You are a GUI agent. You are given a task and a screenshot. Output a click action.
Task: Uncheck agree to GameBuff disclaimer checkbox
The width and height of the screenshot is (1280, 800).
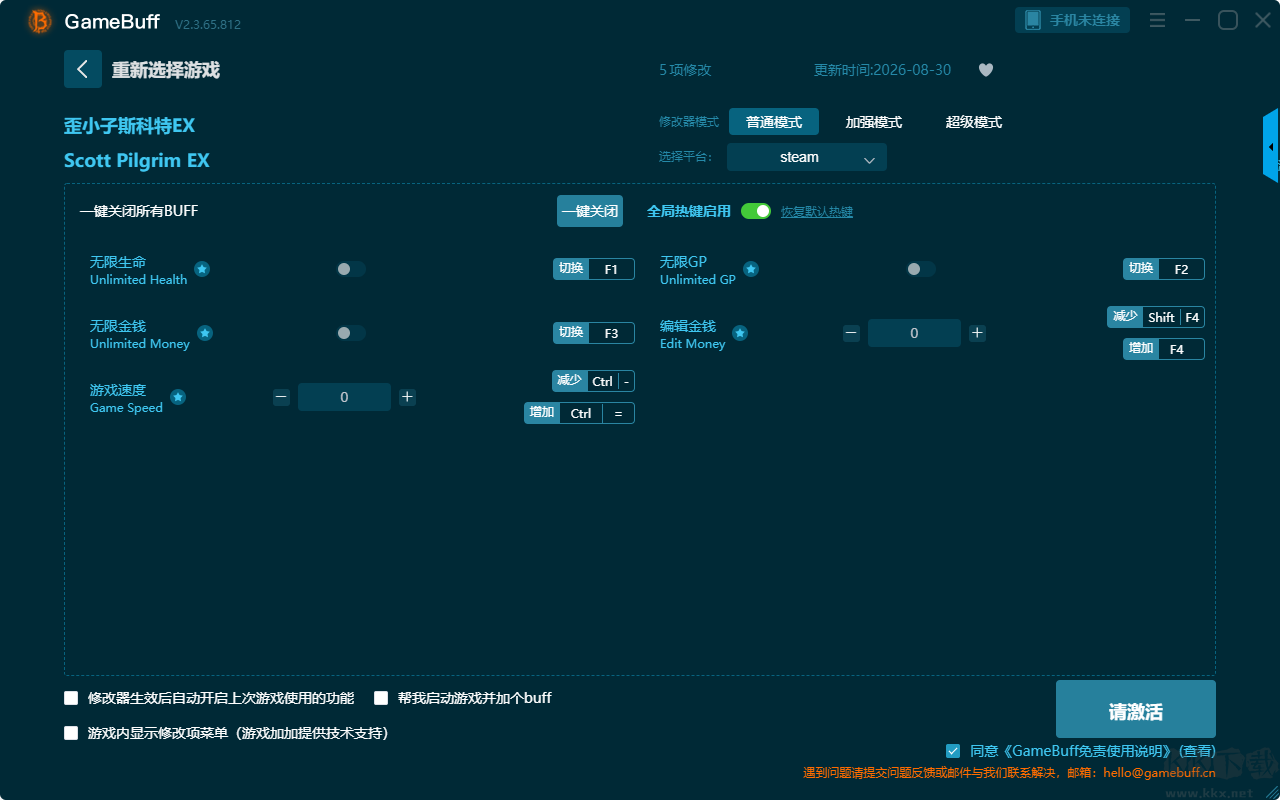tap(953, 751)
